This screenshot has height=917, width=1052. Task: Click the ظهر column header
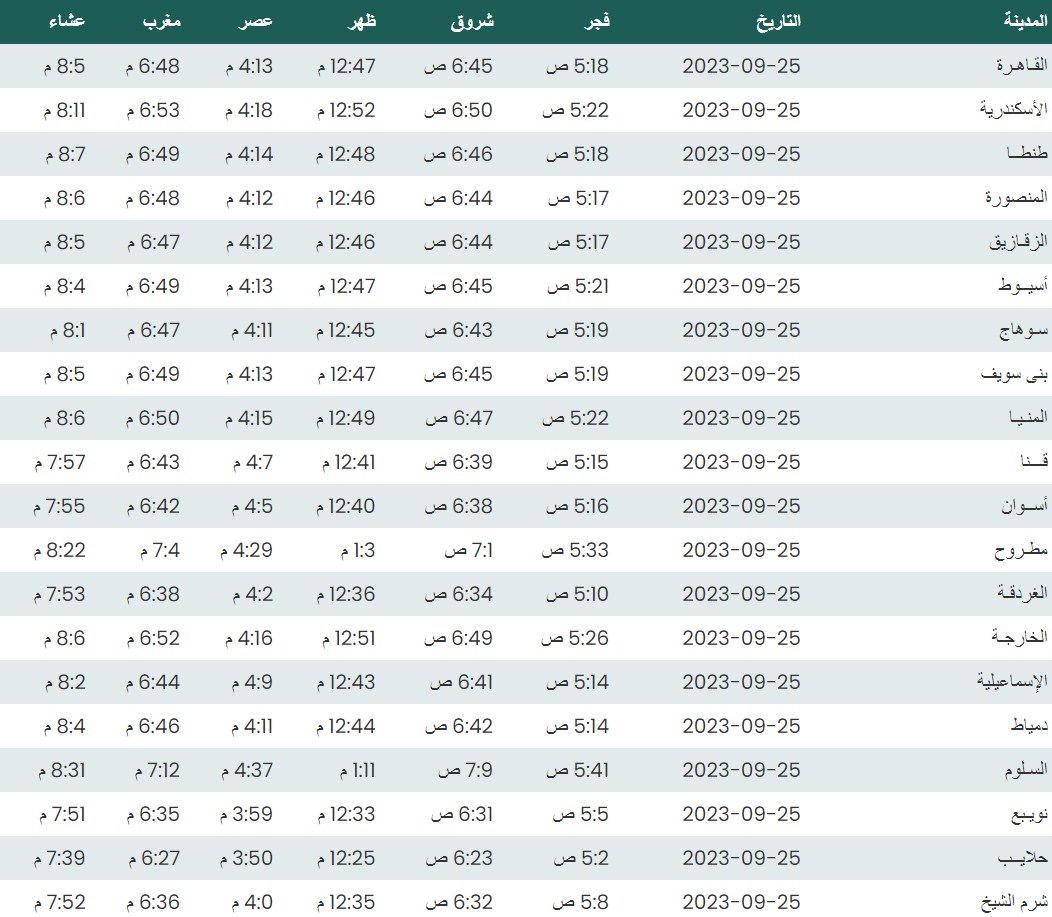[x=361, y=21]
